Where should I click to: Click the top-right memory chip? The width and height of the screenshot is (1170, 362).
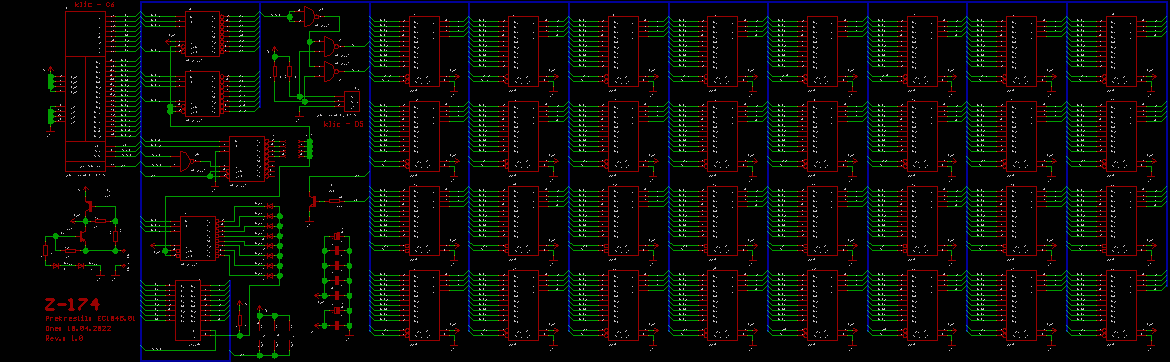pyautogui.click(x=1121, y=51)
